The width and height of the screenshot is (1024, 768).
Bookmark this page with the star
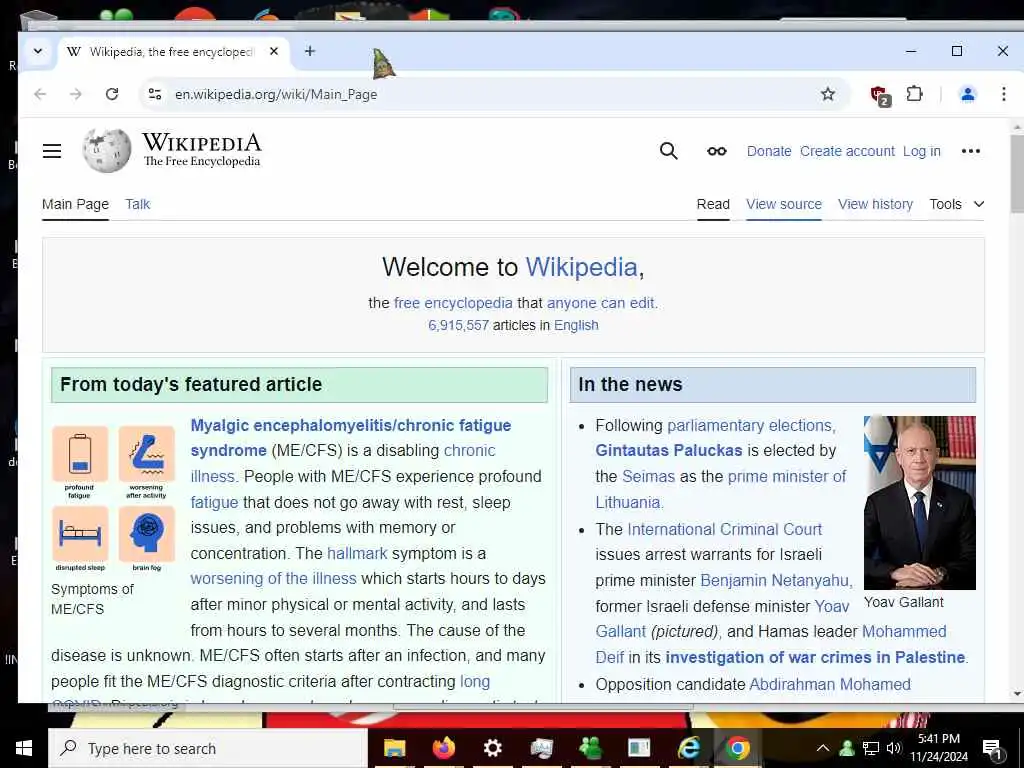click(x=827, y=94)
